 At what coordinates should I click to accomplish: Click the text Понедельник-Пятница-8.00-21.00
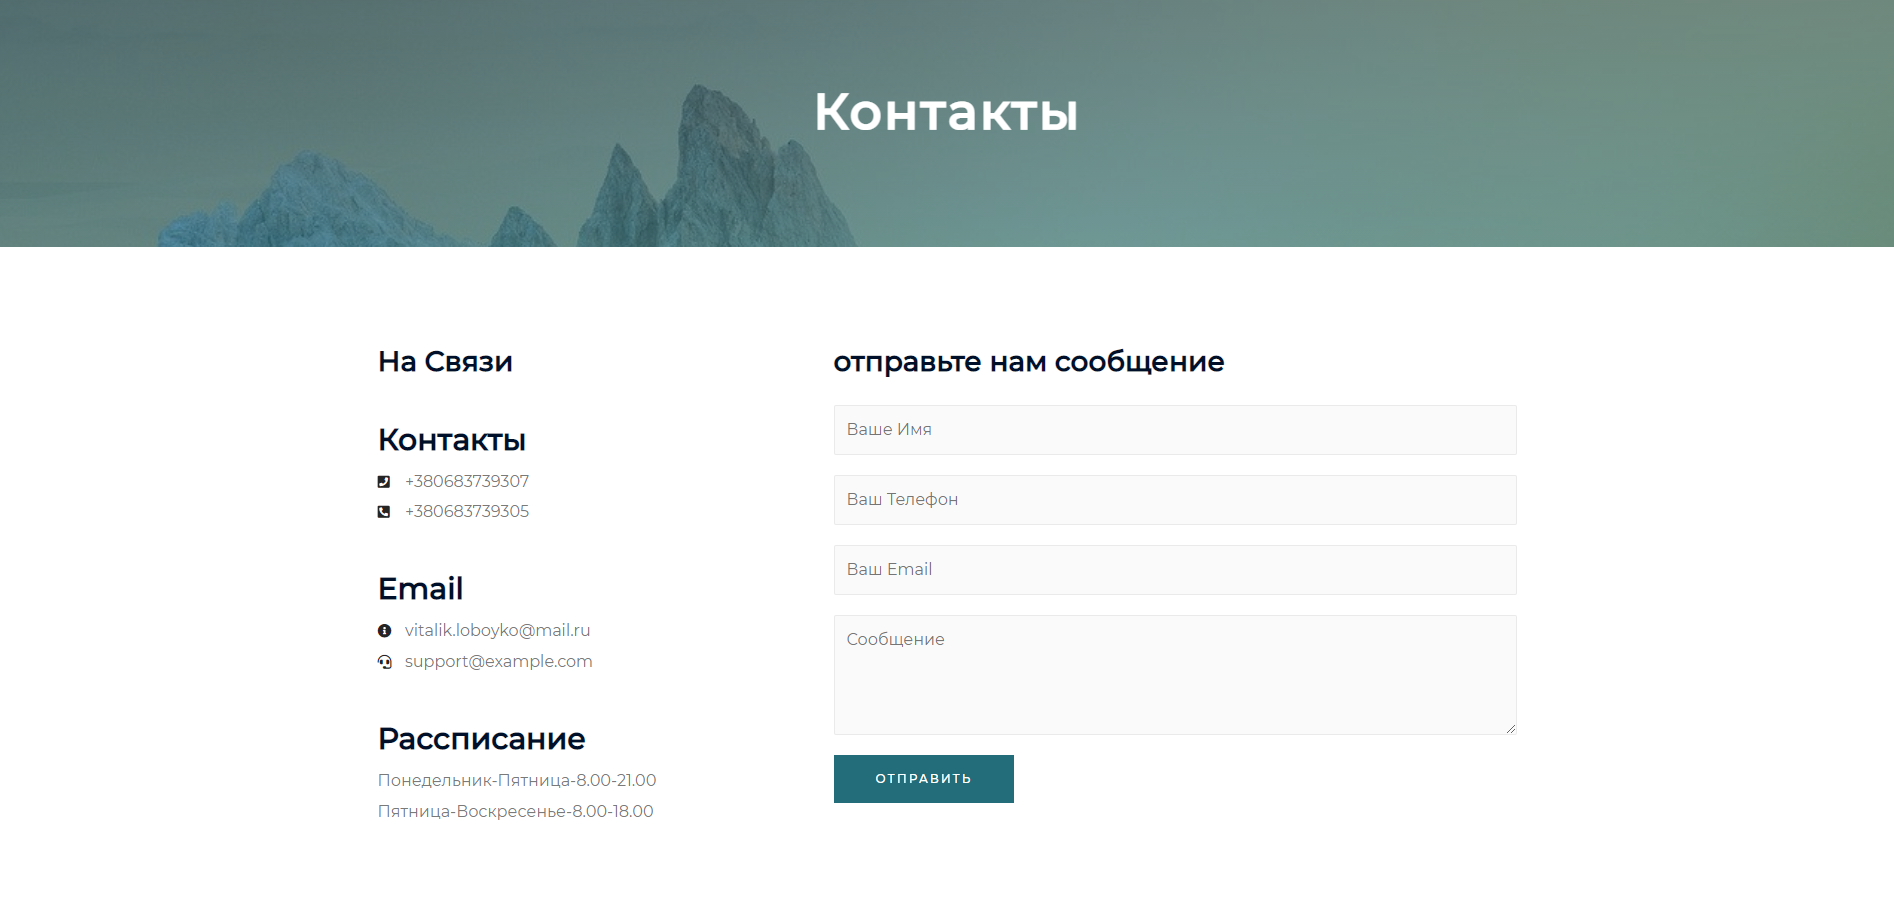(x=517, y=780)
